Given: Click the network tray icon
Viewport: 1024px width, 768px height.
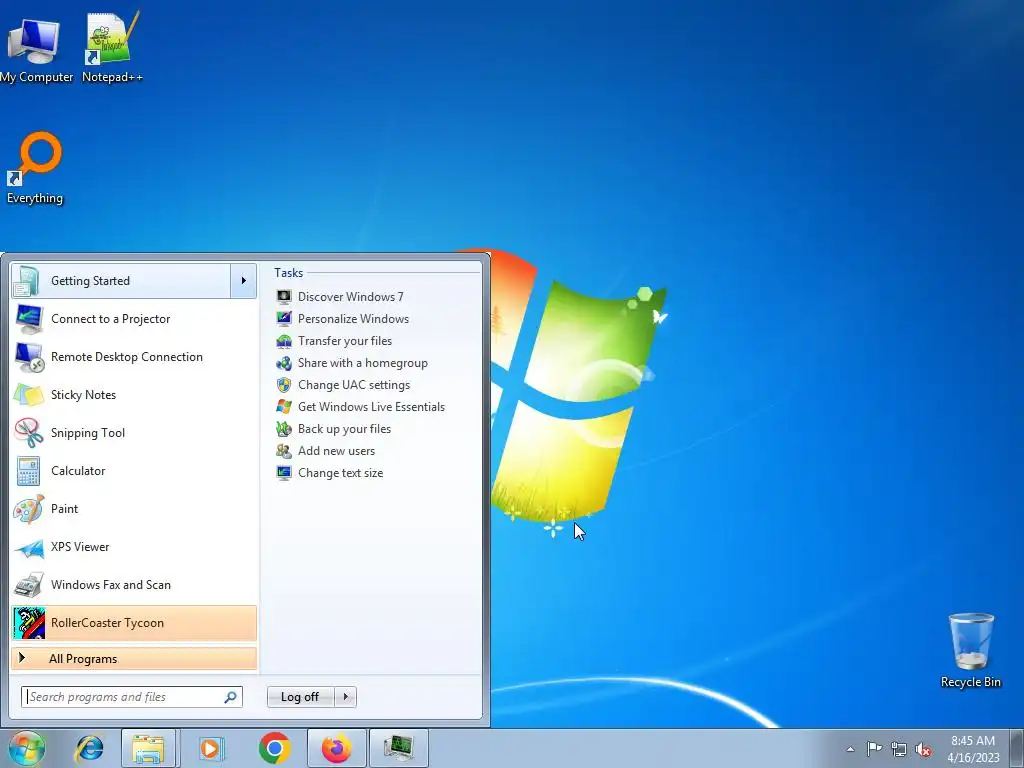Looking at the screenshot, I should [899, 749].
